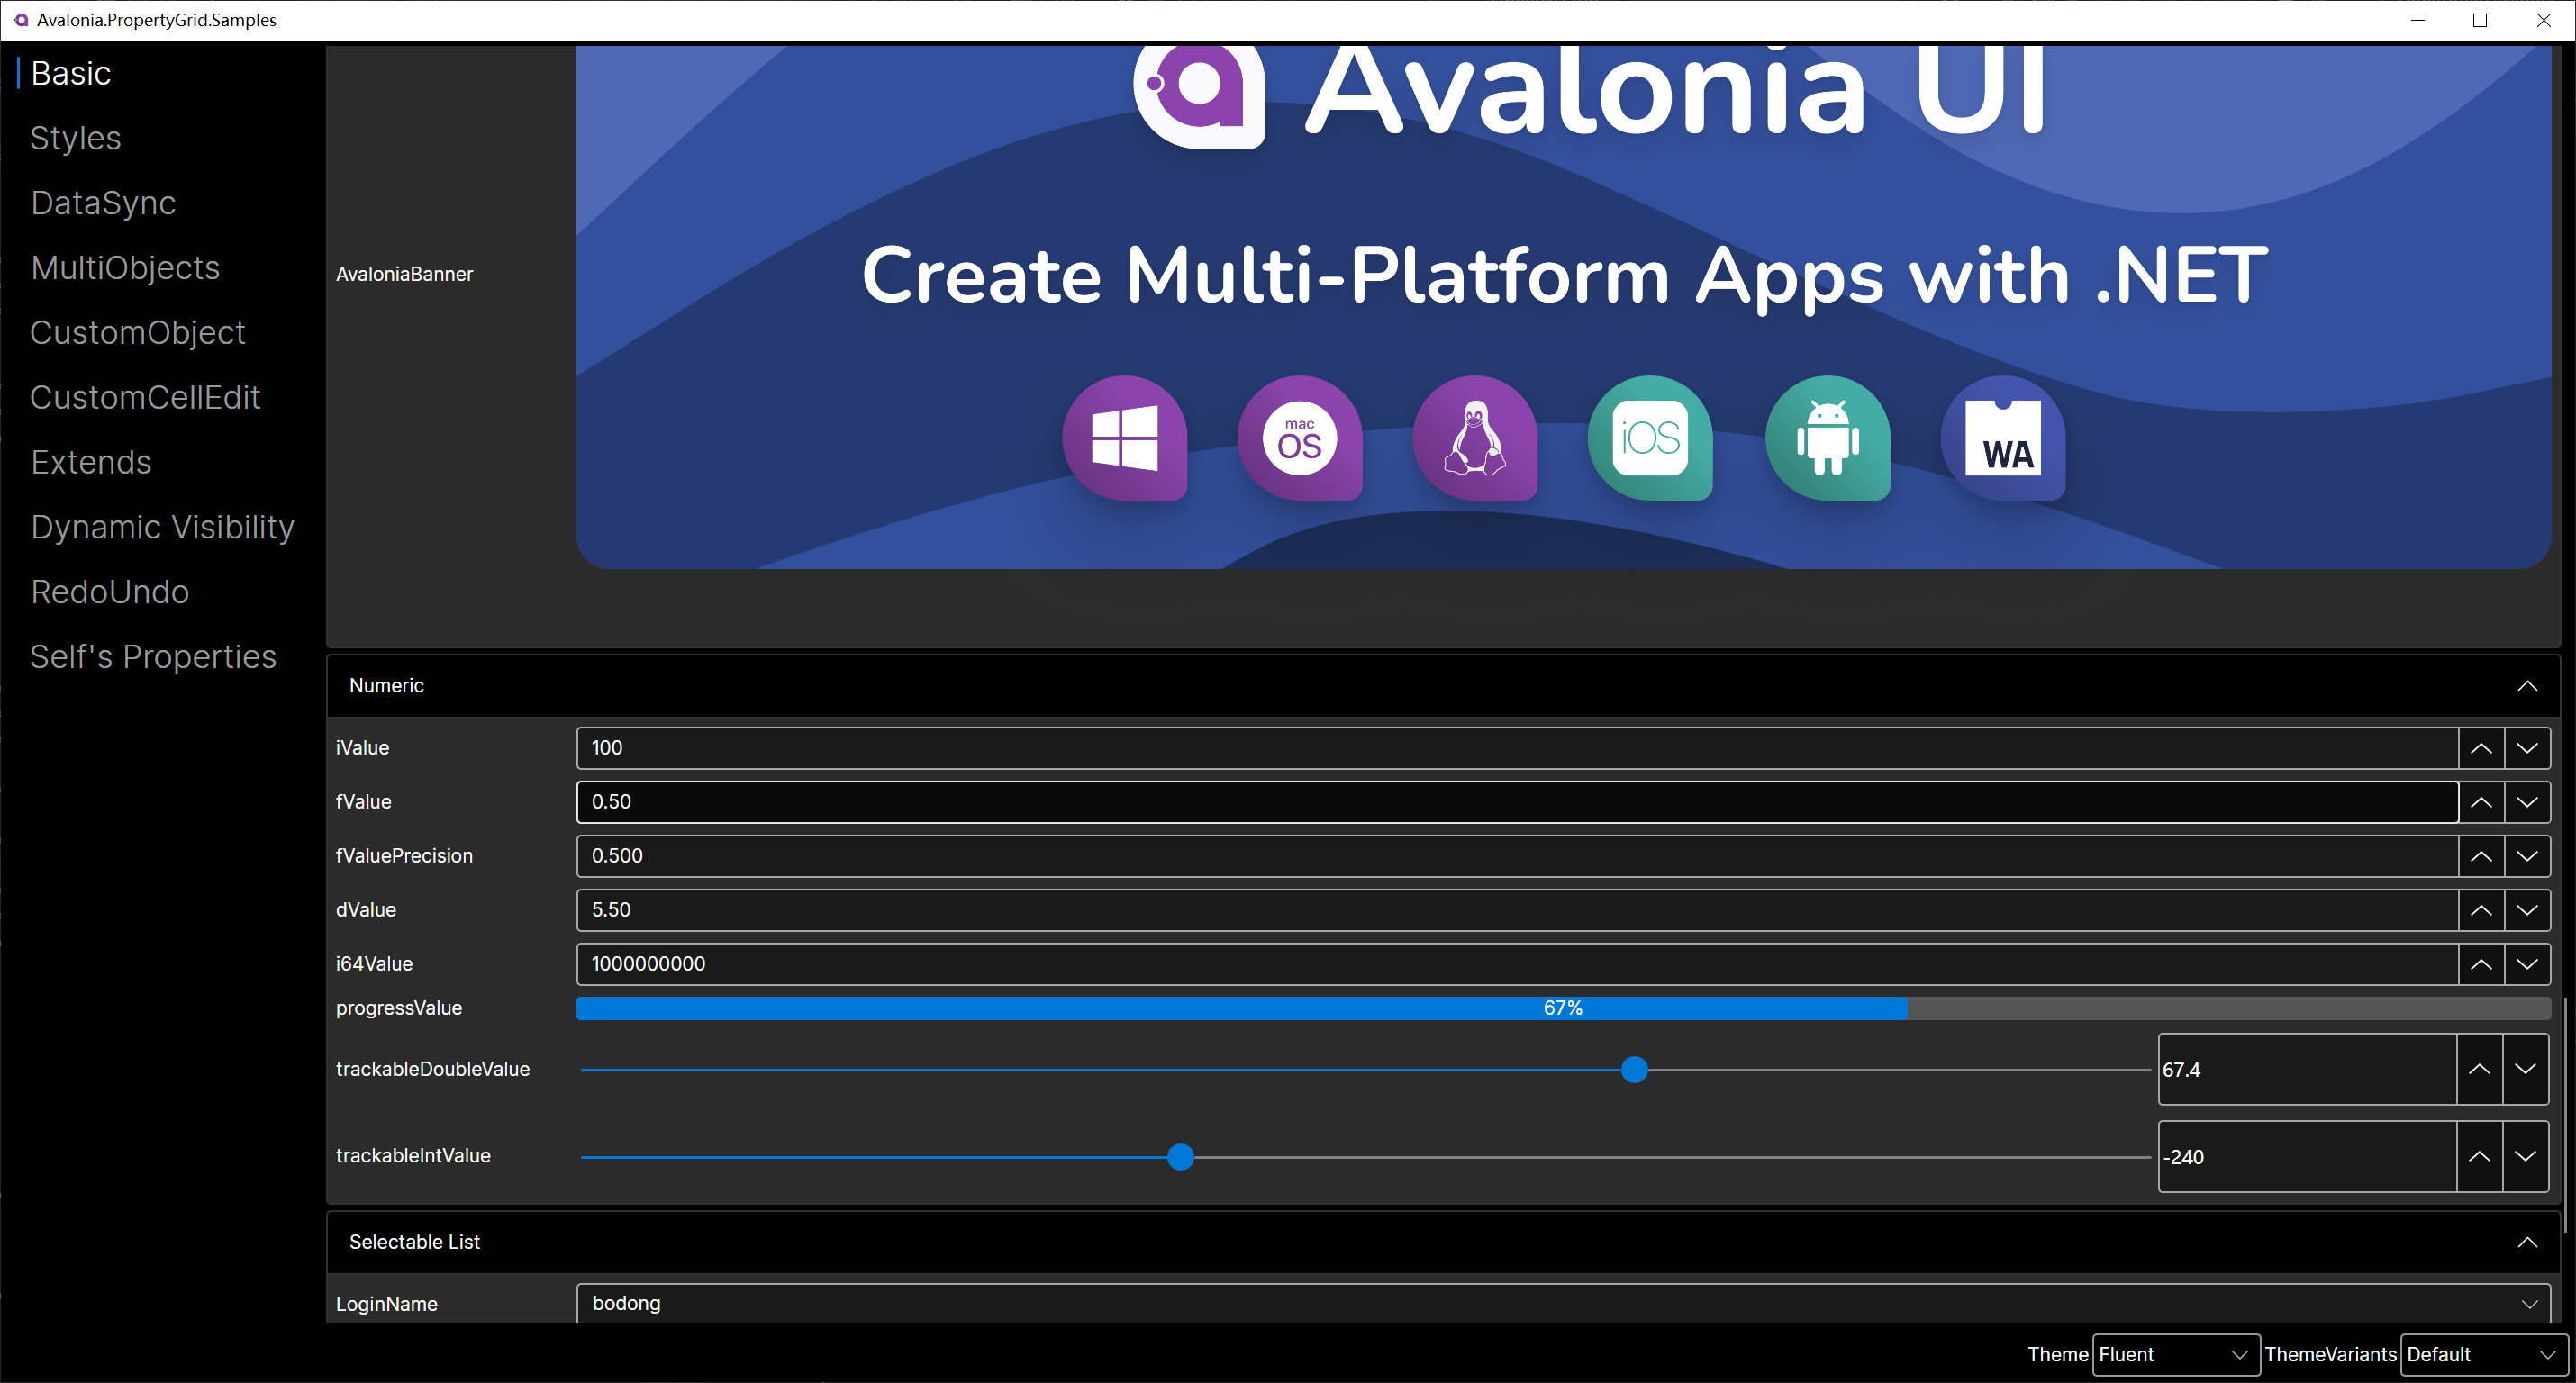This screenshot has width=2576, height=1383.
Task: Increase trackableIntValue using up spinner
Action: pyautogui.click(x=2479, y=1156)
